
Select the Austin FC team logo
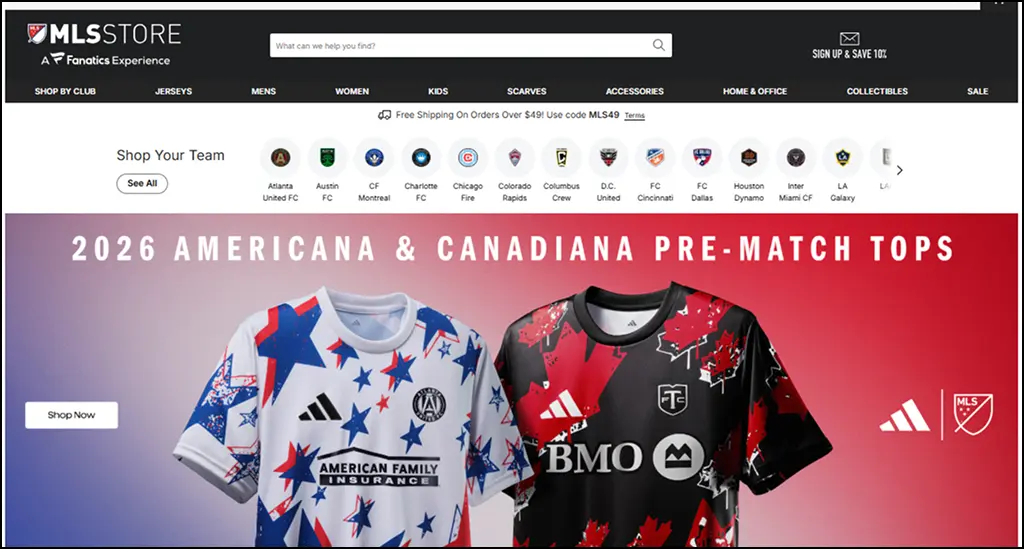327,157
